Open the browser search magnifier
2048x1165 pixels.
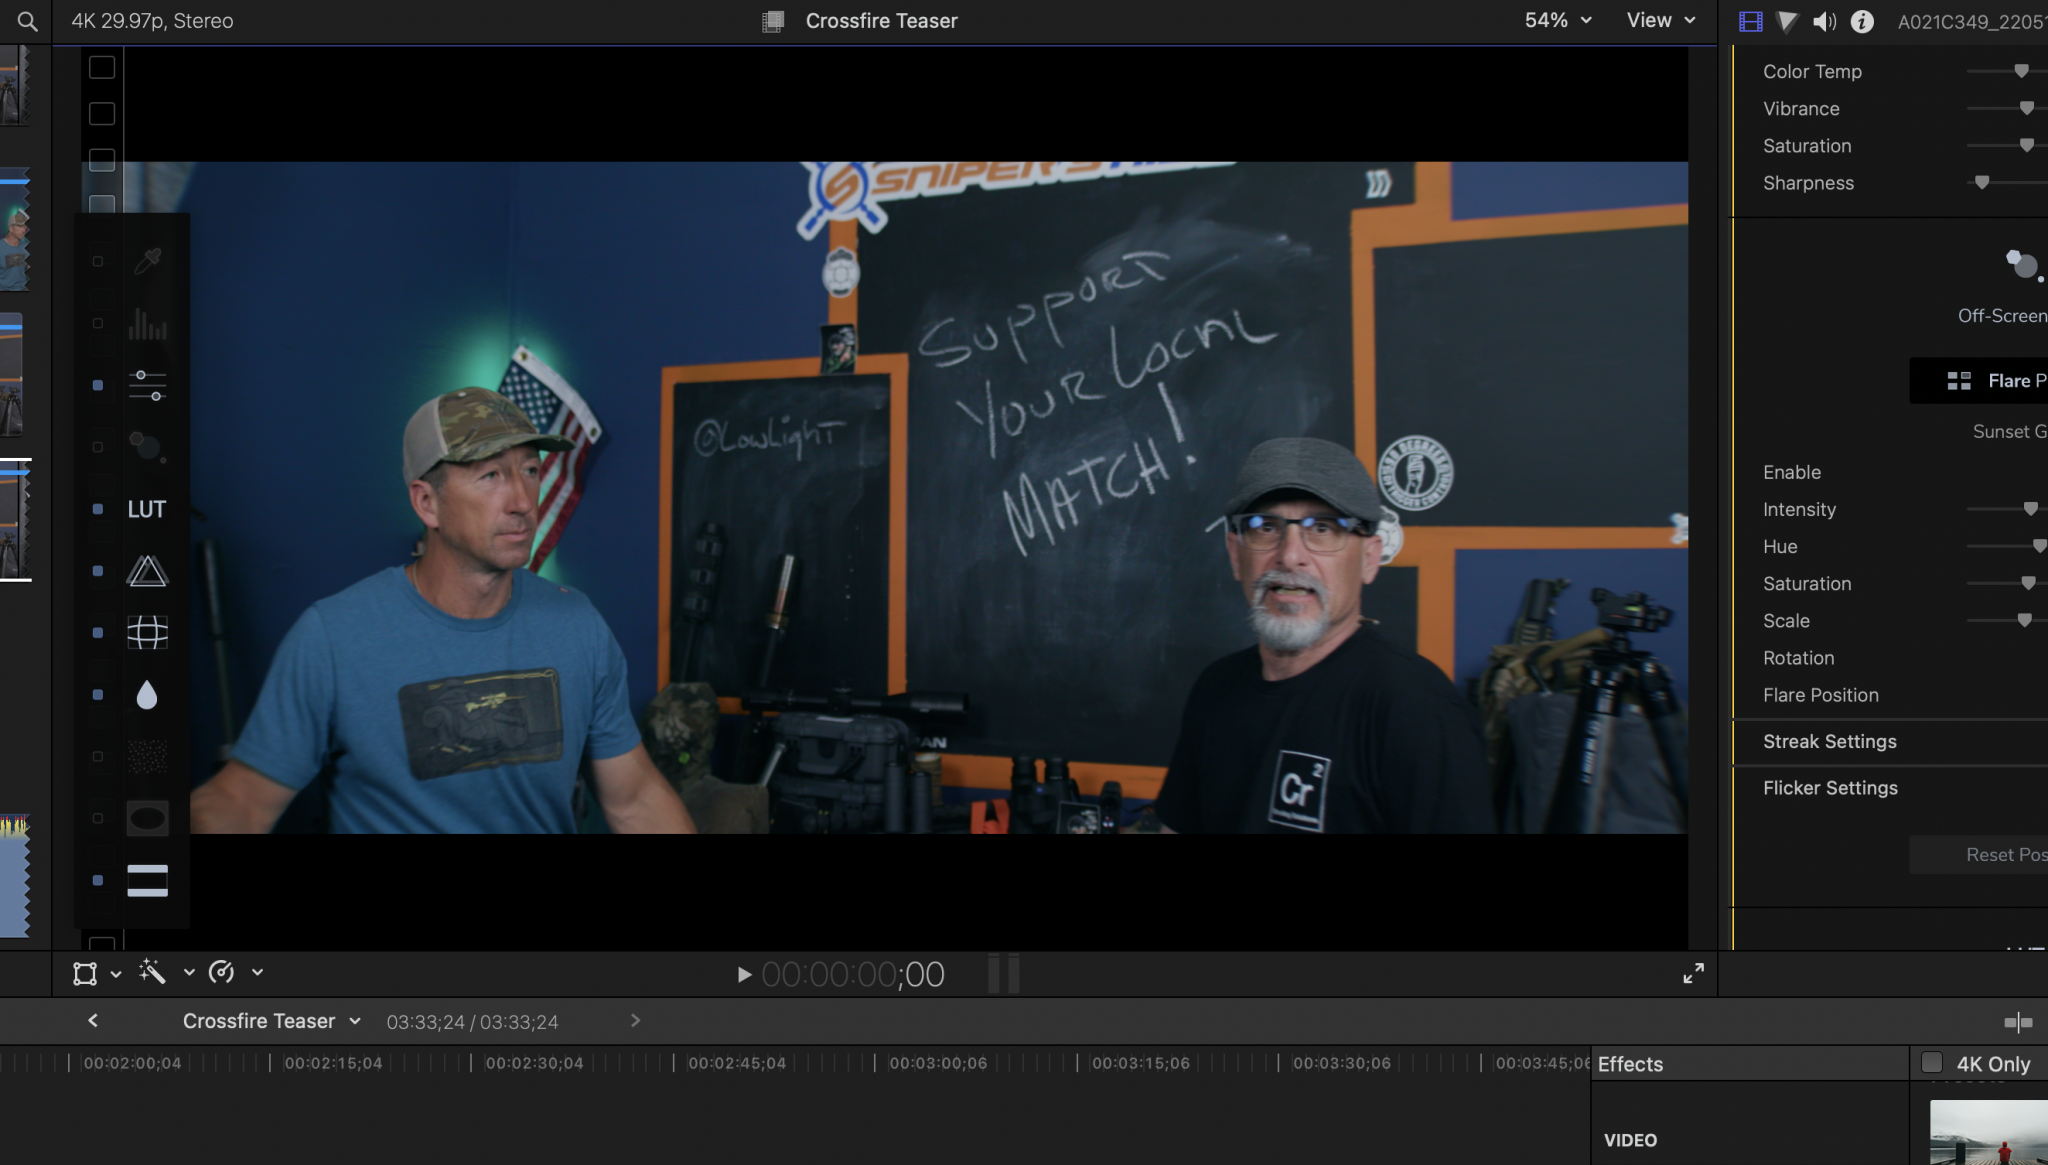27,21
